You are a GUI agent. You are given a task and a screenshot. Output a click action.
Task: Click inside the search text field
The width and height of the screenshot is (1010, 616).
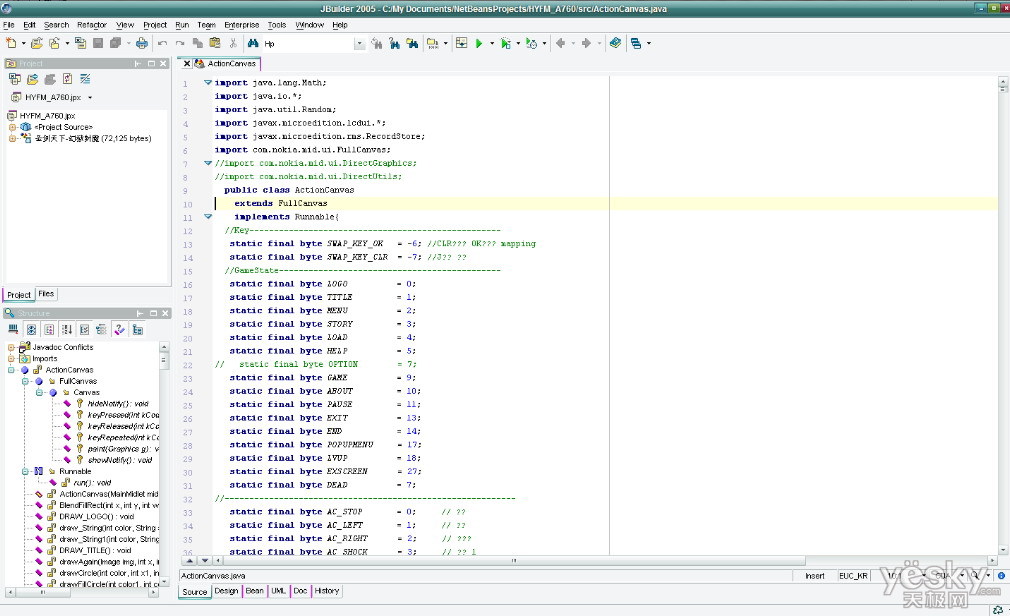coord(307,44)
